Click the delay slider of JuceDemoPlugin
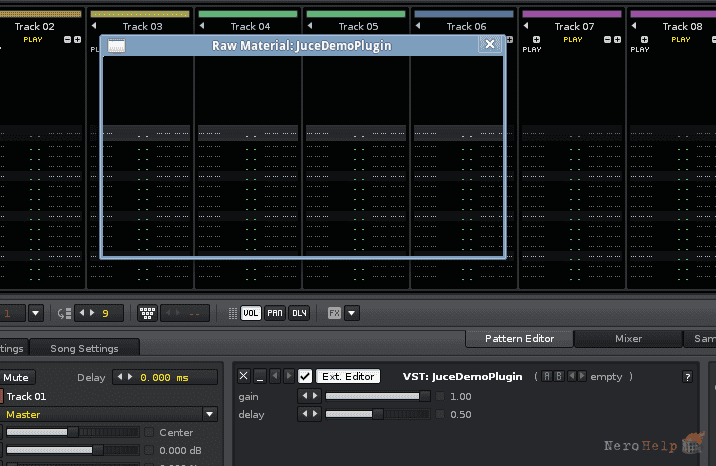Image resolution: width=716 pixels, height=466 pixels. coord(378,414)
